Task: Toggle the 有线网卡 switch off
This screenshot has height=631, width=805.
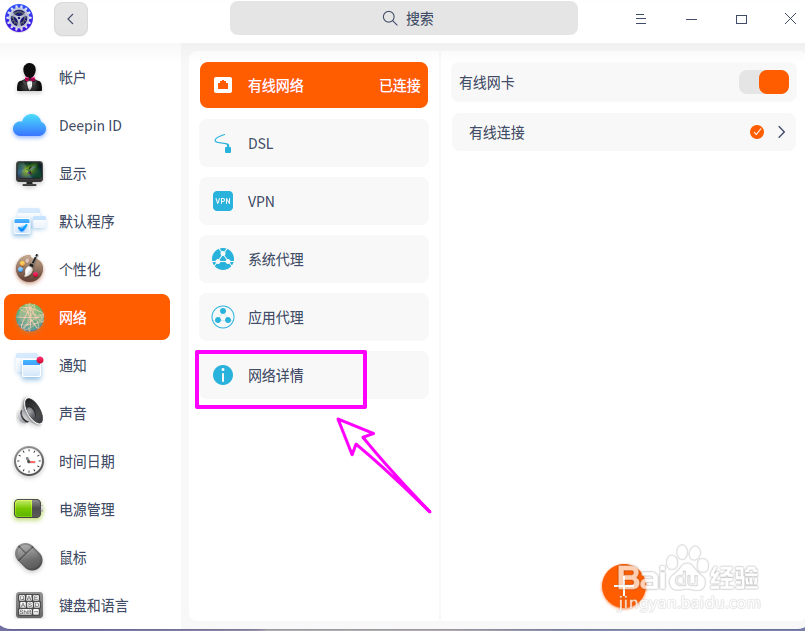Action: click(763, 82)
